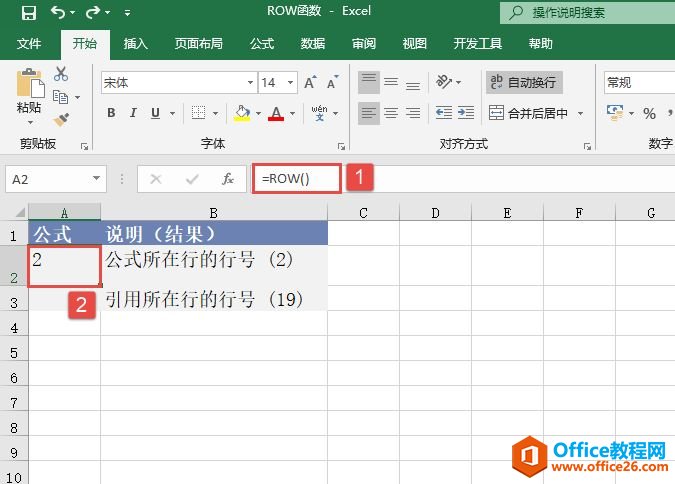
Task: Open the Undo history dropdown arrow
Action: (72, 13)
